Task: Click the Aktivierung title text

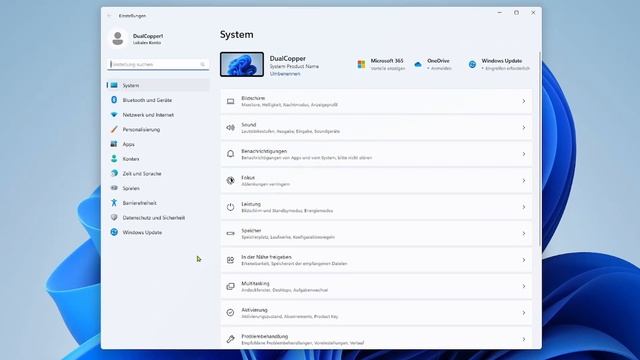Action: coord(254,310)
